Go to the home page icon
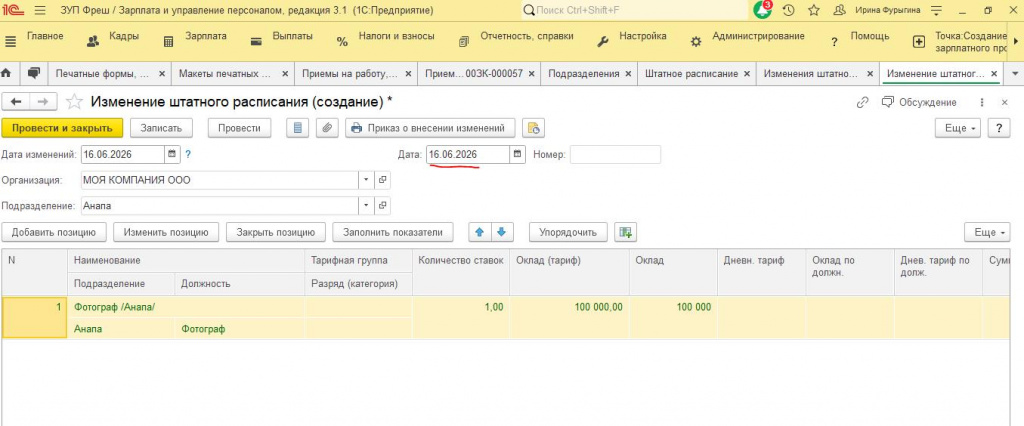This screenshot has height=426, width=1024. pos(8,73)
